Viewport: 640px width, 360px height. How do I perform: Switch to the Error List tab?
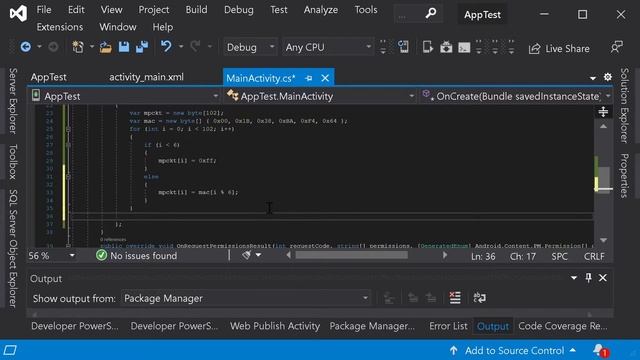click(448, 326)
